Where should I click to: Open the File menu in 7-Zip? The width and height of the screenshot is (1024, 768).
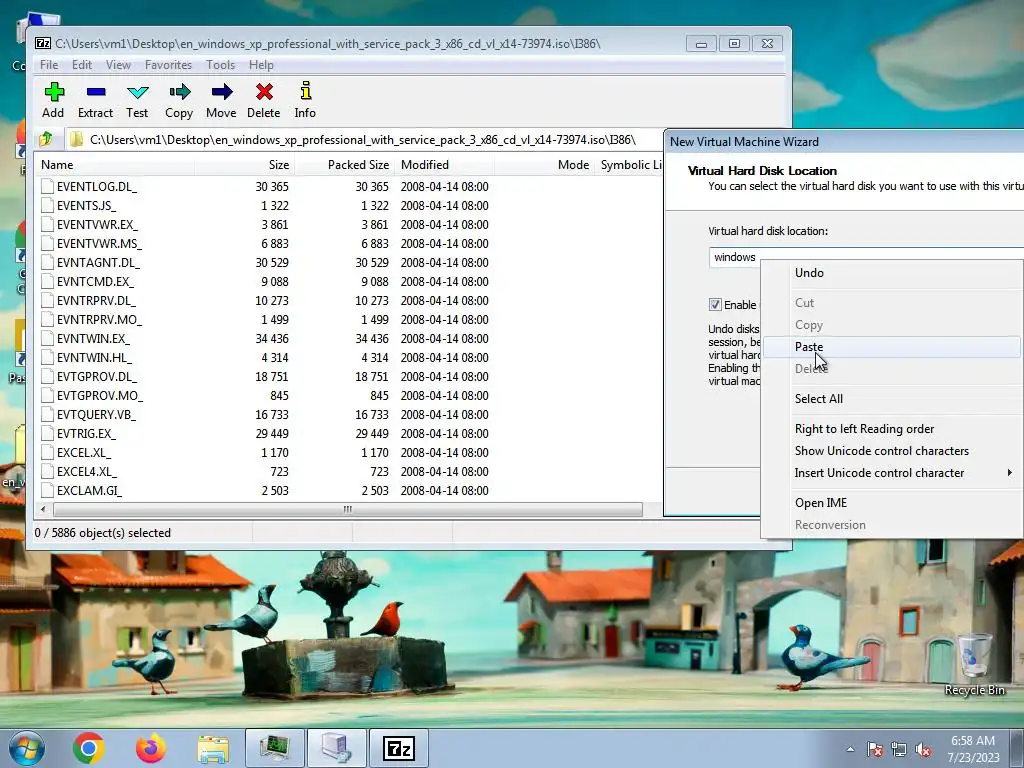[49, 65]
